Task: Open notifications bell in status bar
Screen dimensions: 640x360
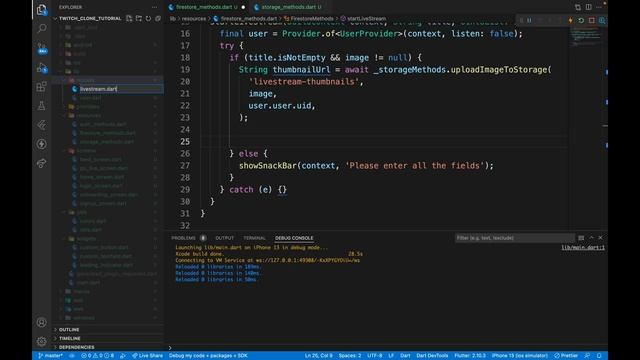Action: pyautogui.click(x=599, y=356)
